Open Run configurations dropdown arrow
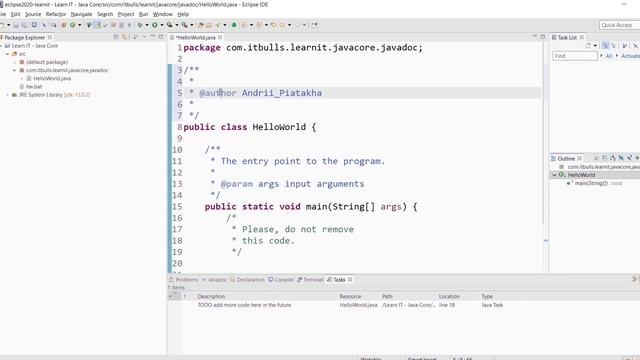 162,25
